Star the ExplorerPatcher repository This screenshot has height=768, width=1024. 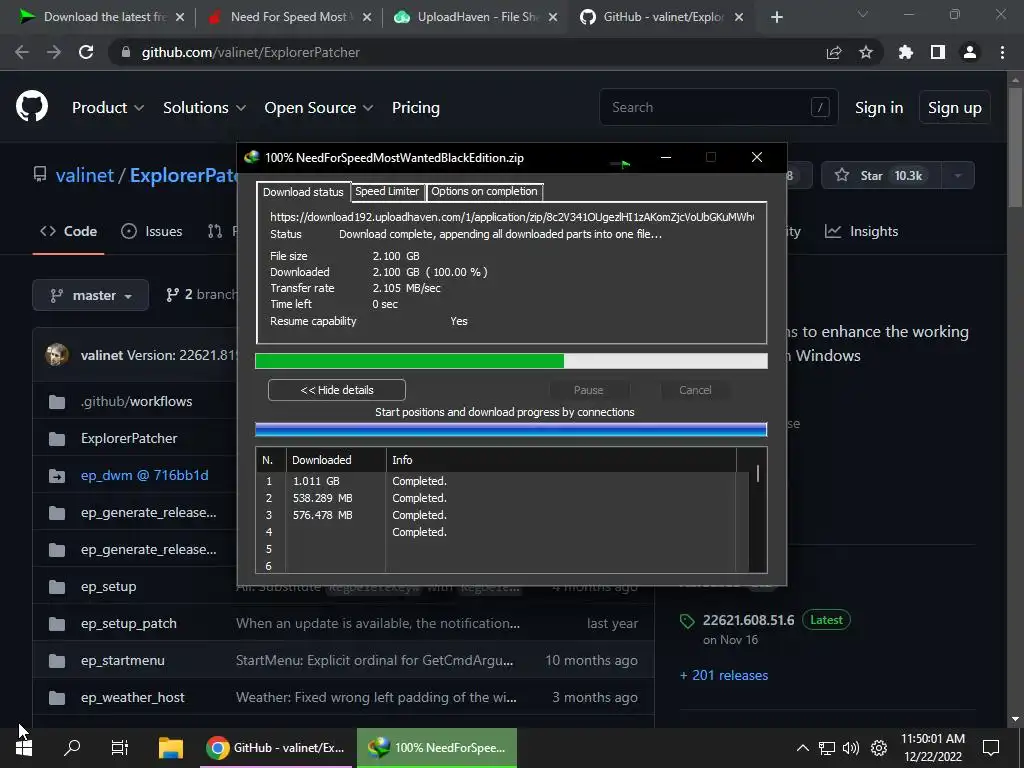[x=880, y=176]
